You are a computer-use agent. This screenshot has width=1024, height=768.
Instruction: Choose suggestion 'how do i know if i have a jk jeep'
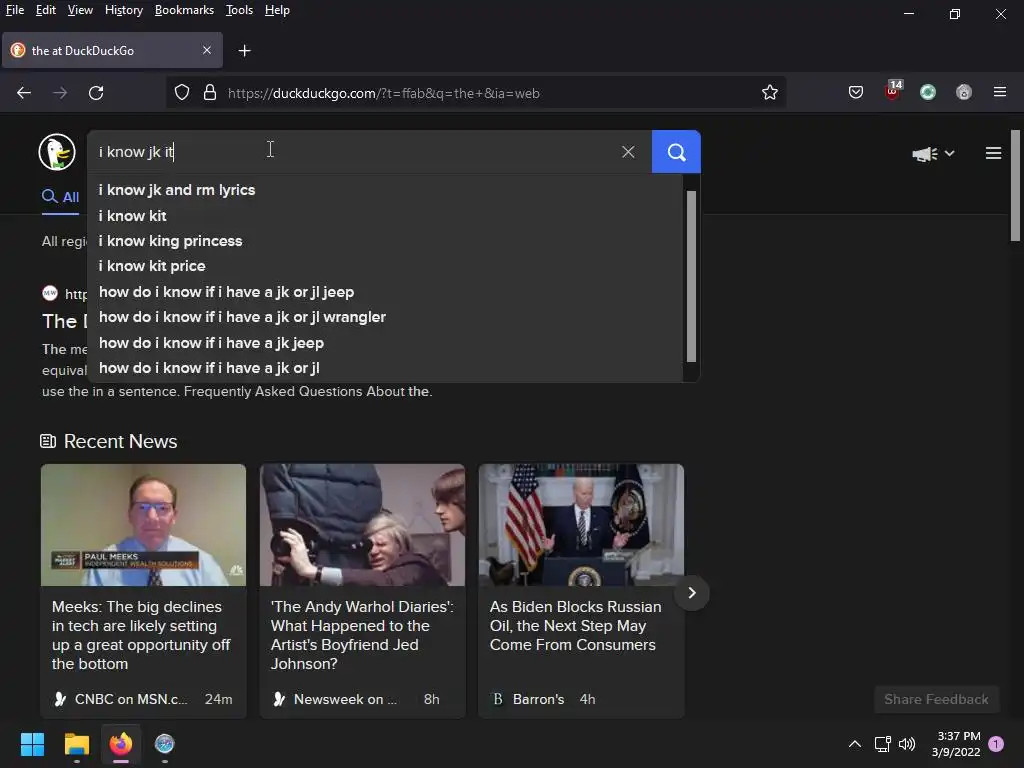click(x=385, y=343)
